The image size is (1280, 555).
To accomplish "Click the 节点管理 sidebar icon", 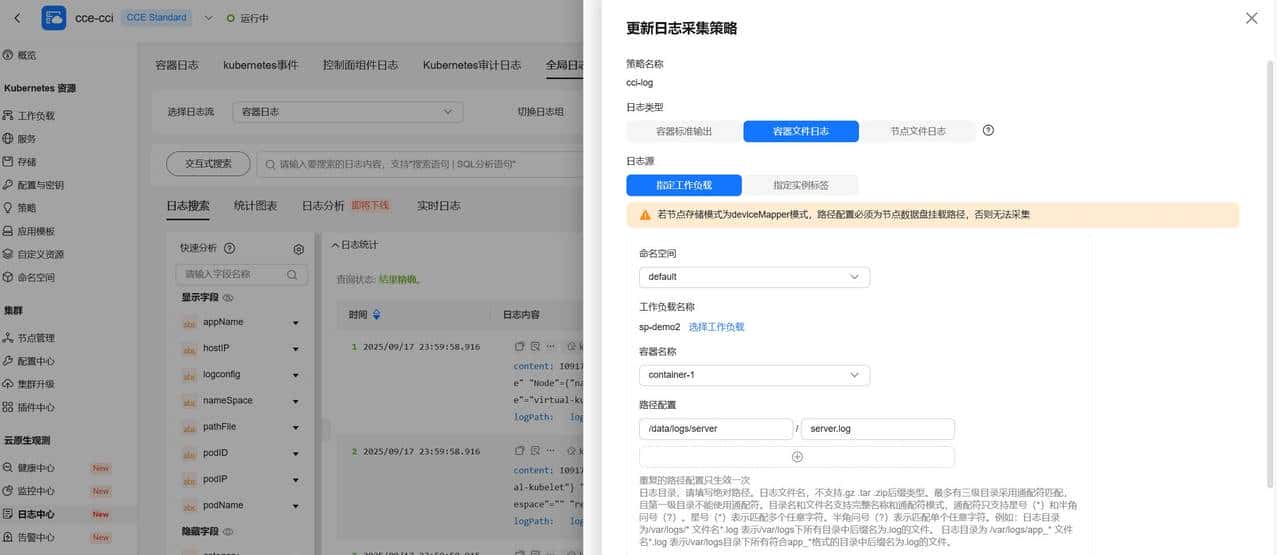I will pos(8,338).
